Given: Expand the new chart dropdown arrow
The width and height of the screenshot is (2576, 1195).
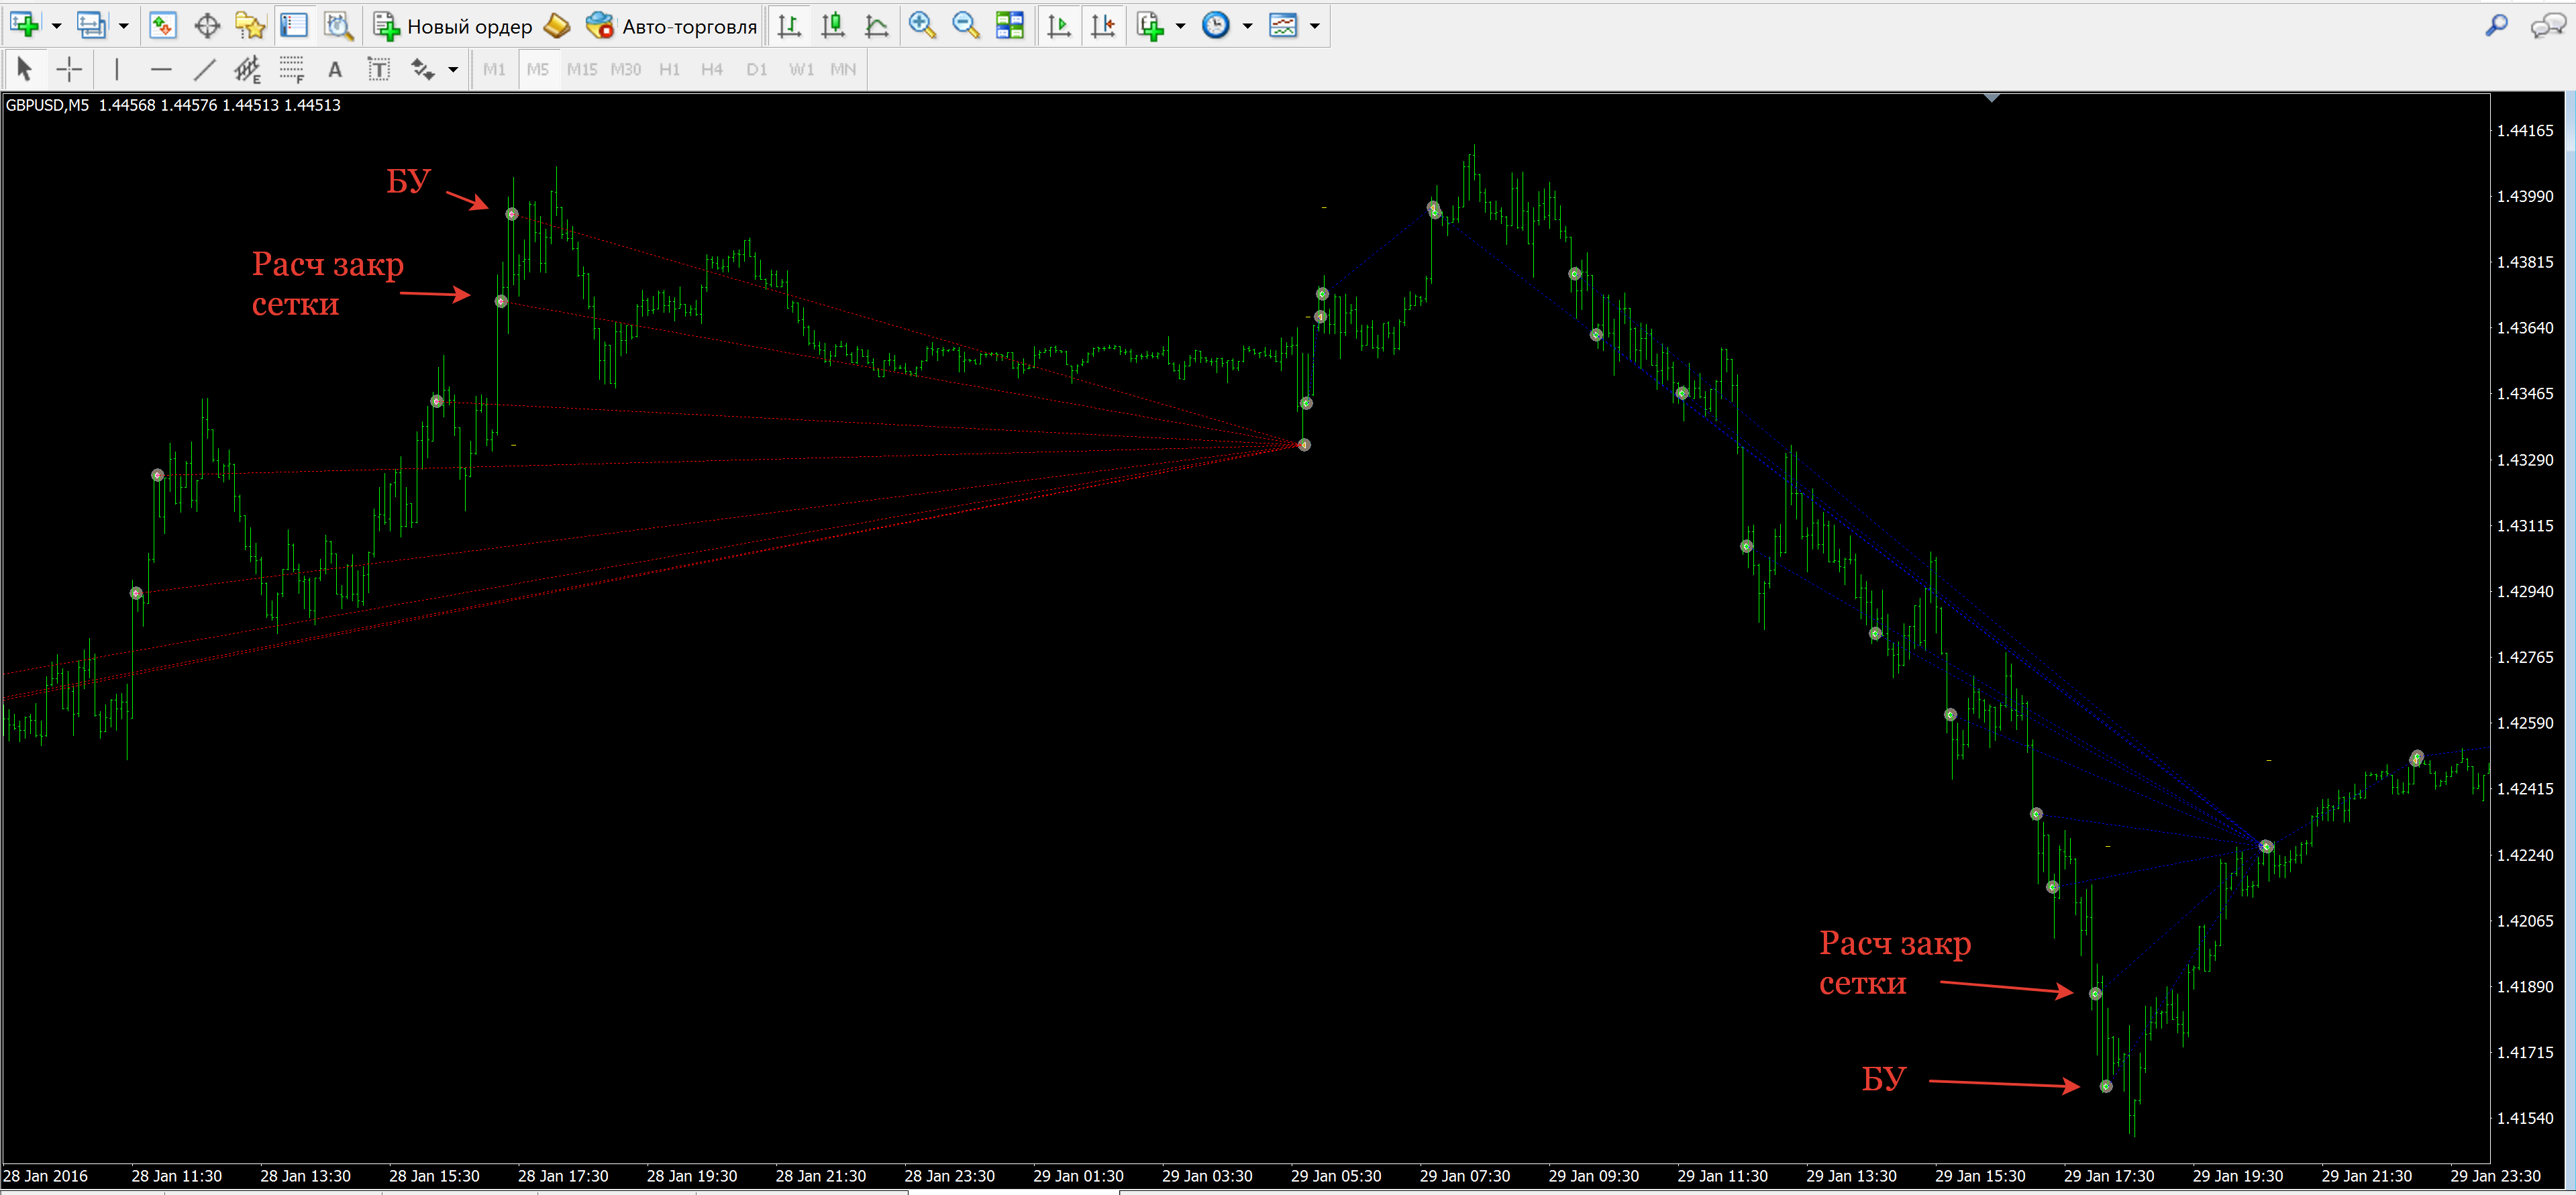Looking at the screenshot, I should 56,26.
